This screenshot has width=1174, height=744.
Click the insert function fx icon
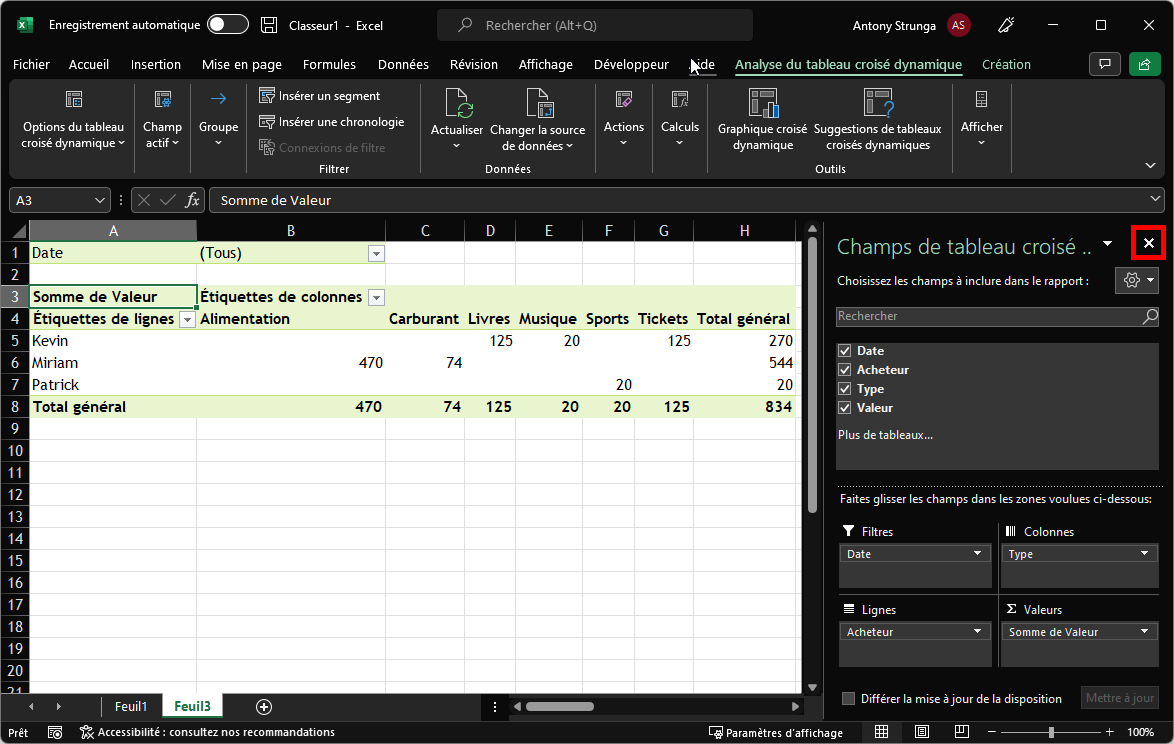(x=192, y=200)
